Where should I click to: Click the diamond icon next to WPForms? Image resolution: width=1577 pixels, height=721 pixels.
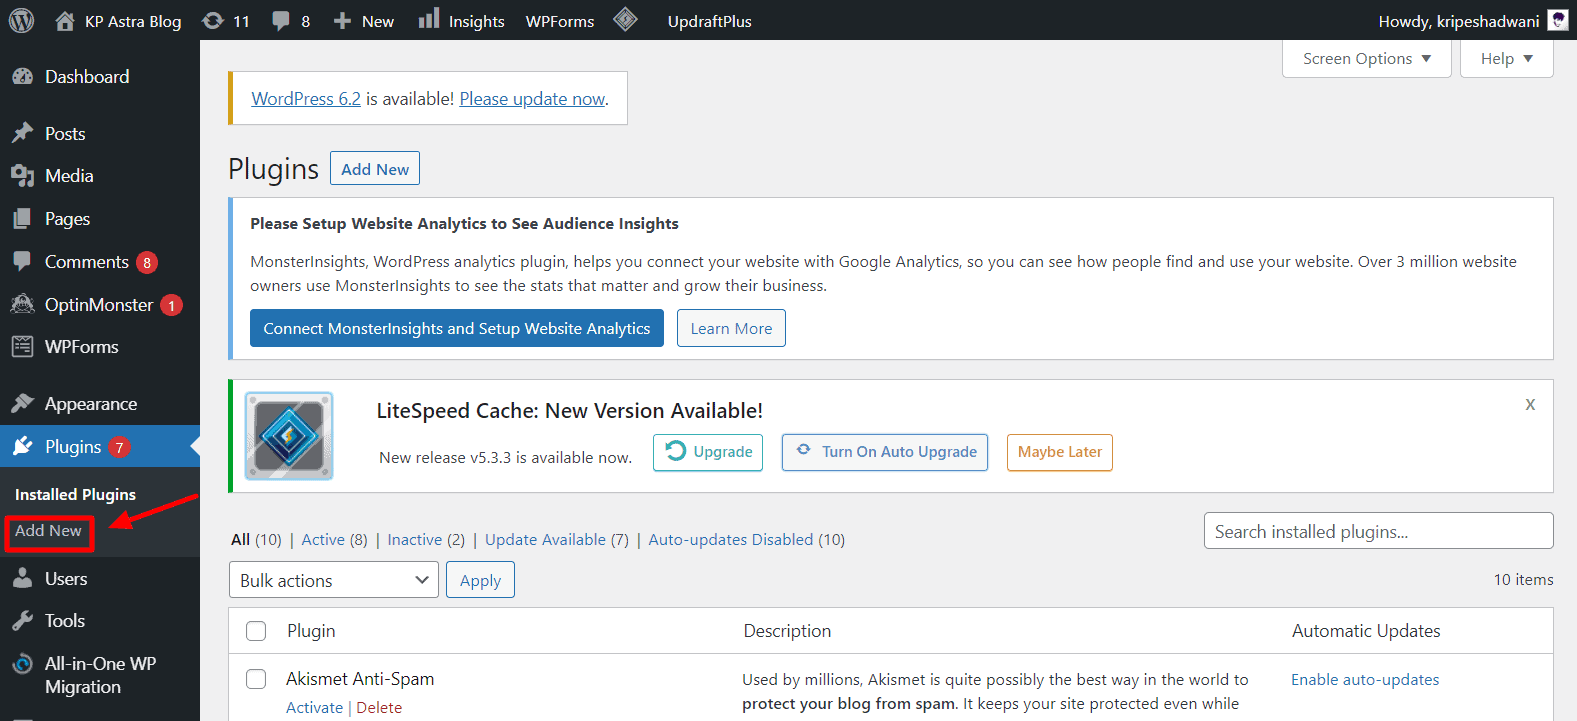tap(626, 19)
